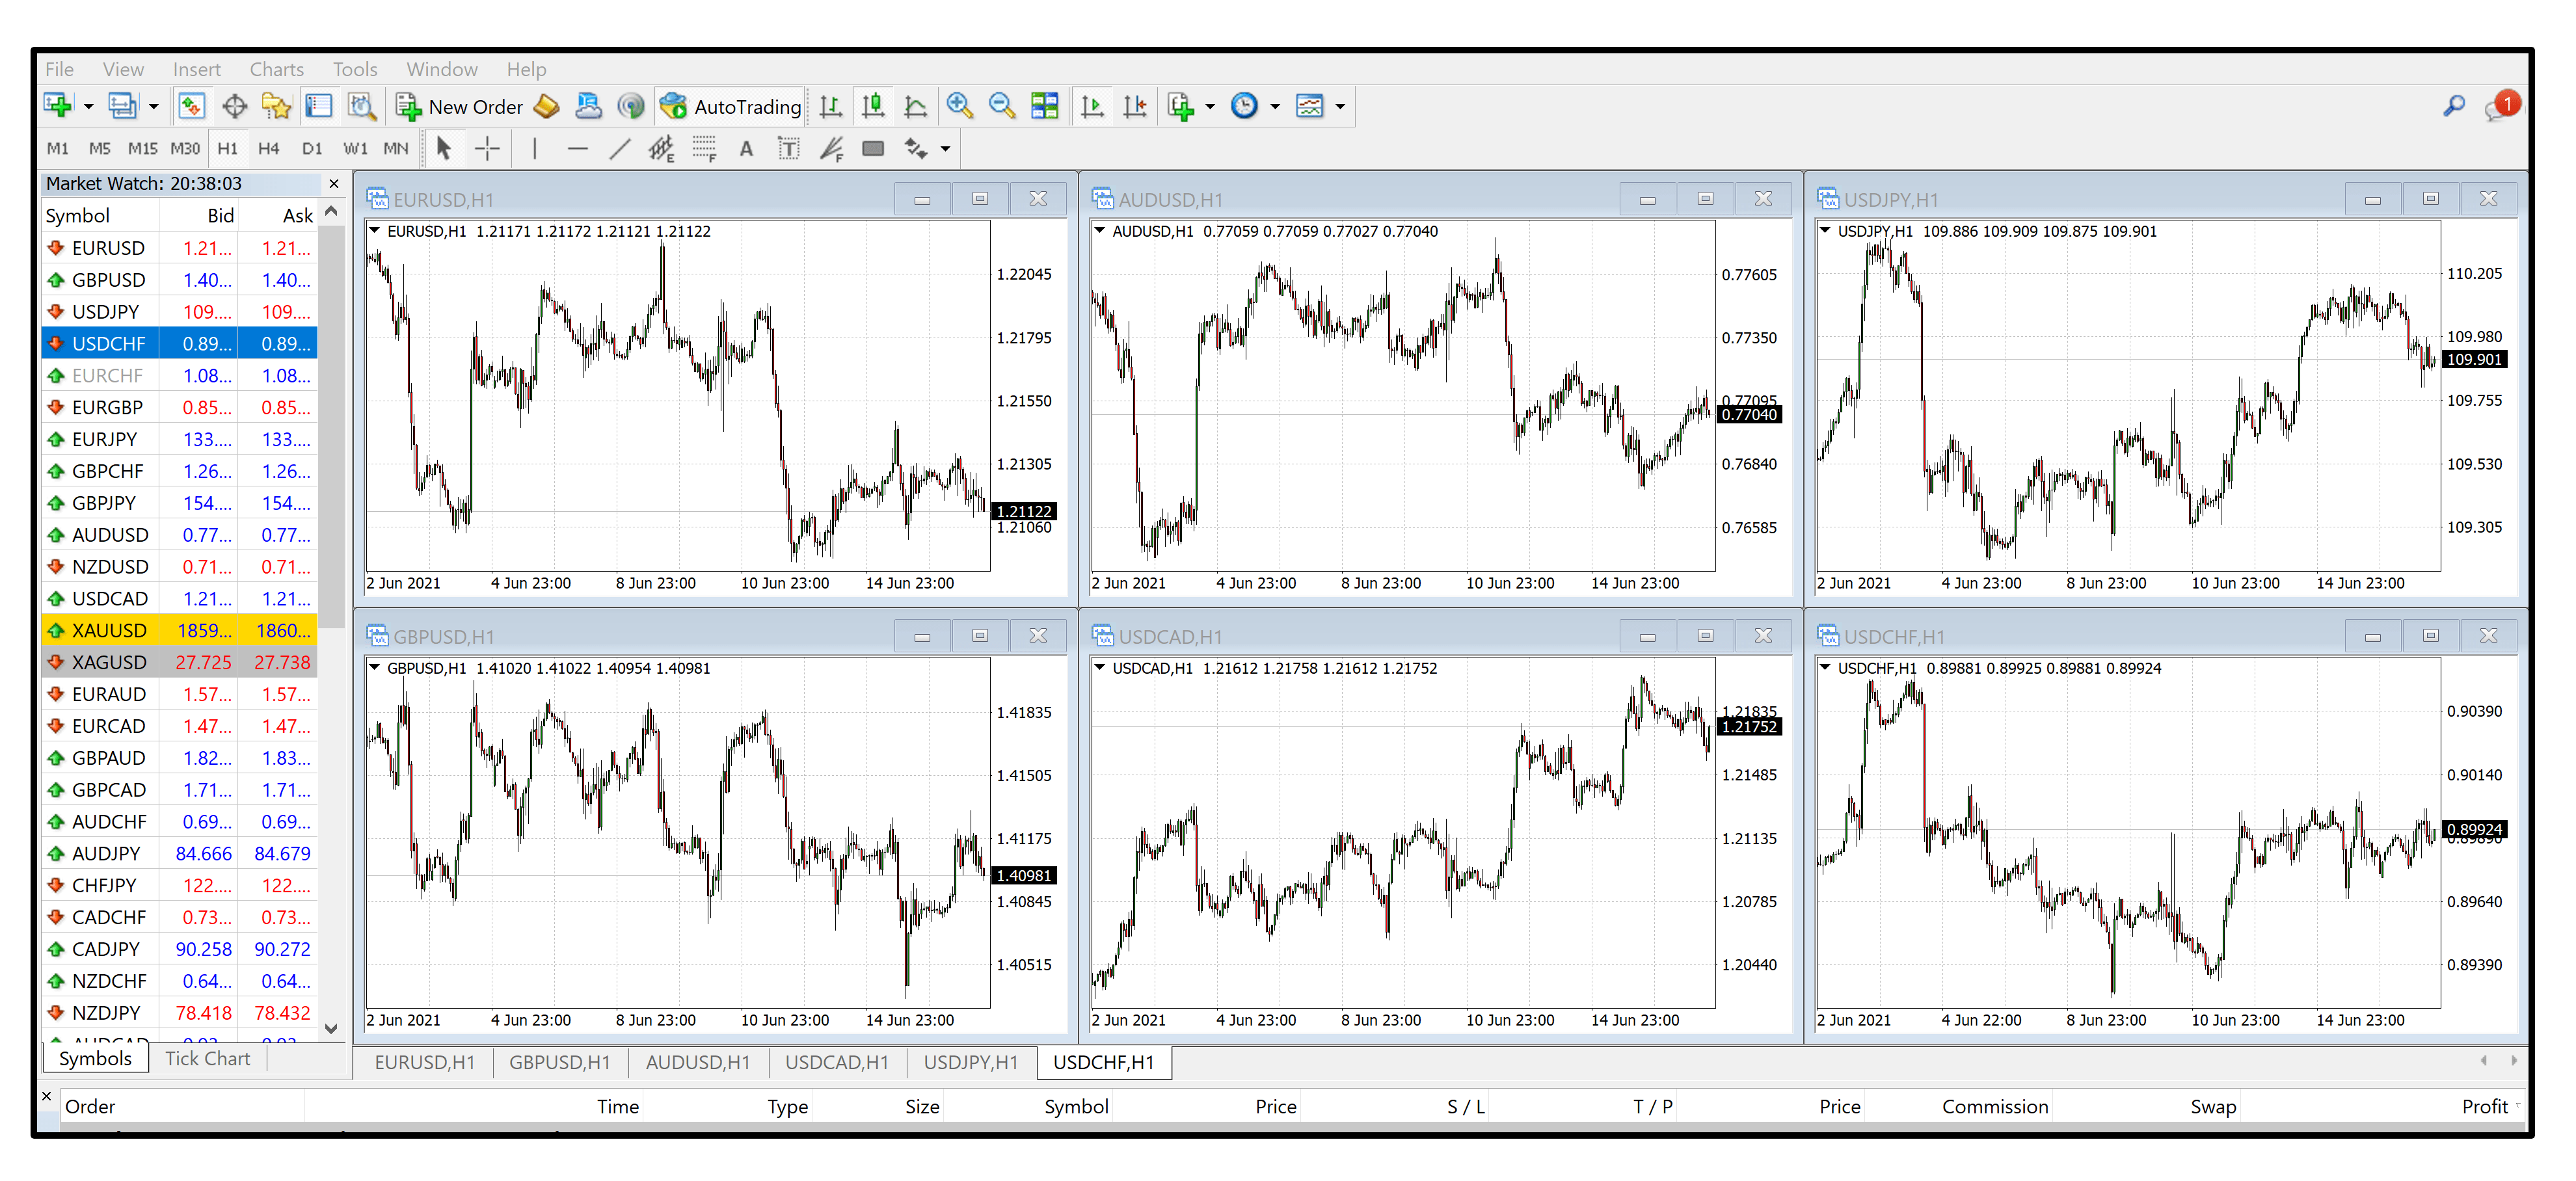Screen dimensions: 2576x1181
Task: Open the Indicators list icon
Action: pos(1181,106)
